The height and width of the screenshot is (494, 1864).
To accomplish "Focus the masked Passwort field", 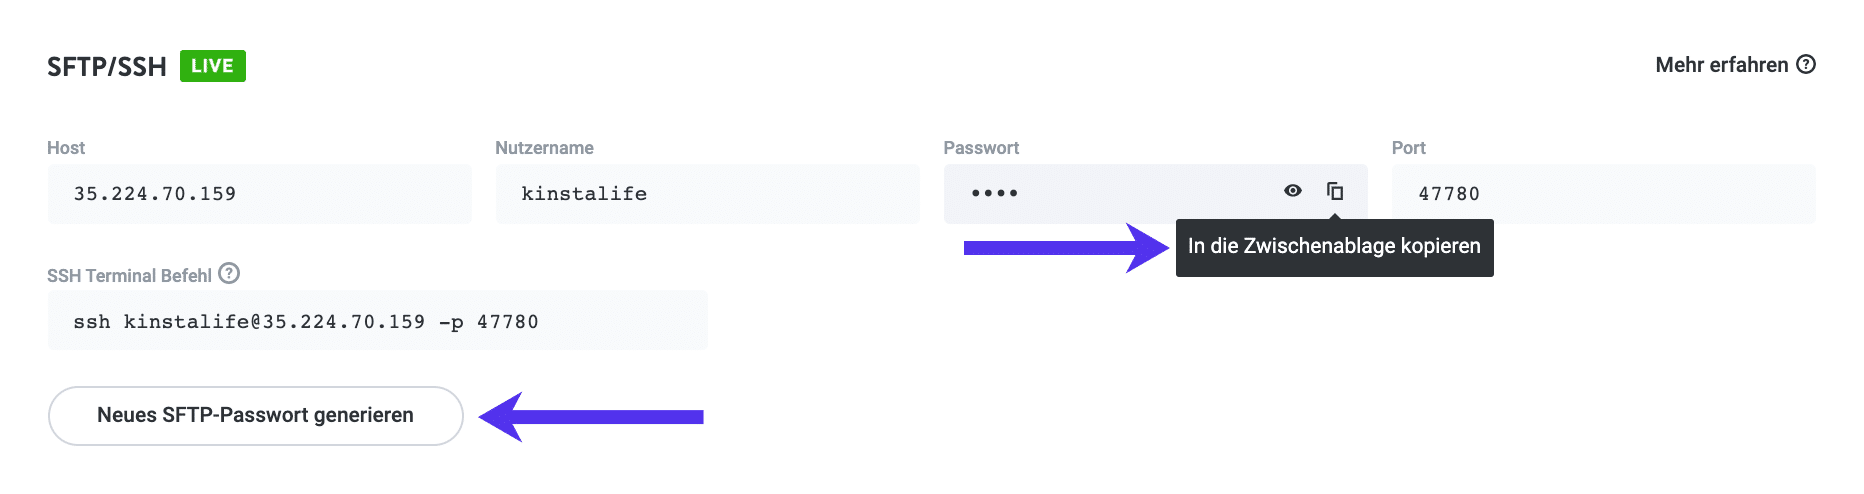I will point(1100,194).
